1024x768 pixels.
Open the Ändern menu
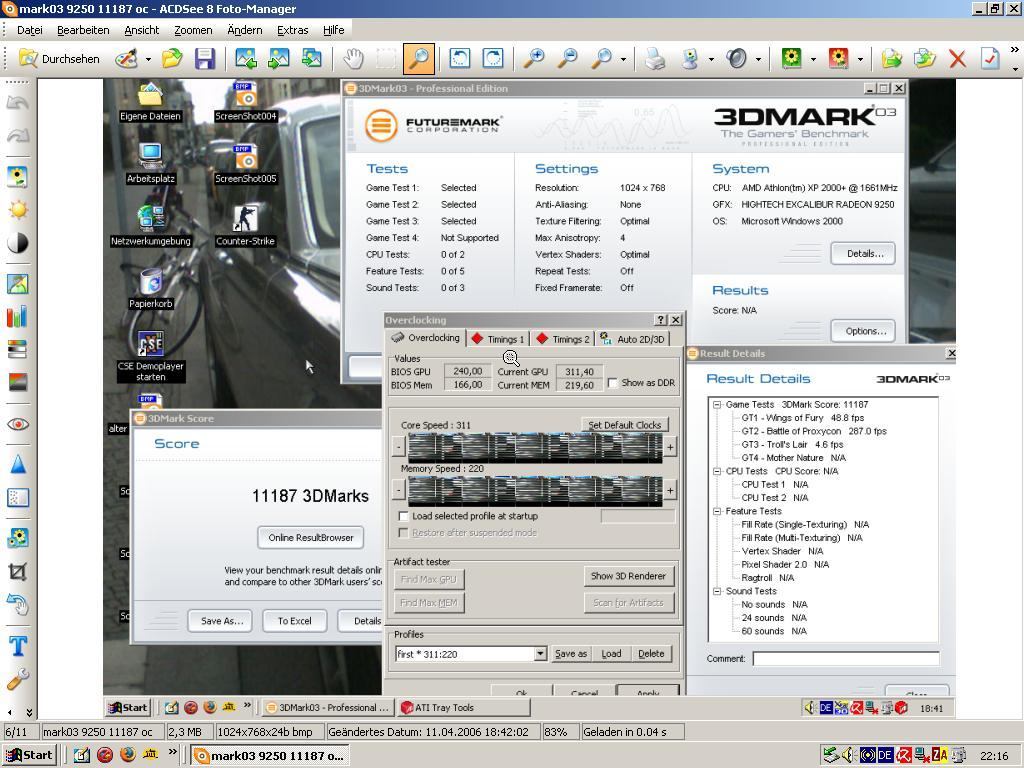(244, 30)
